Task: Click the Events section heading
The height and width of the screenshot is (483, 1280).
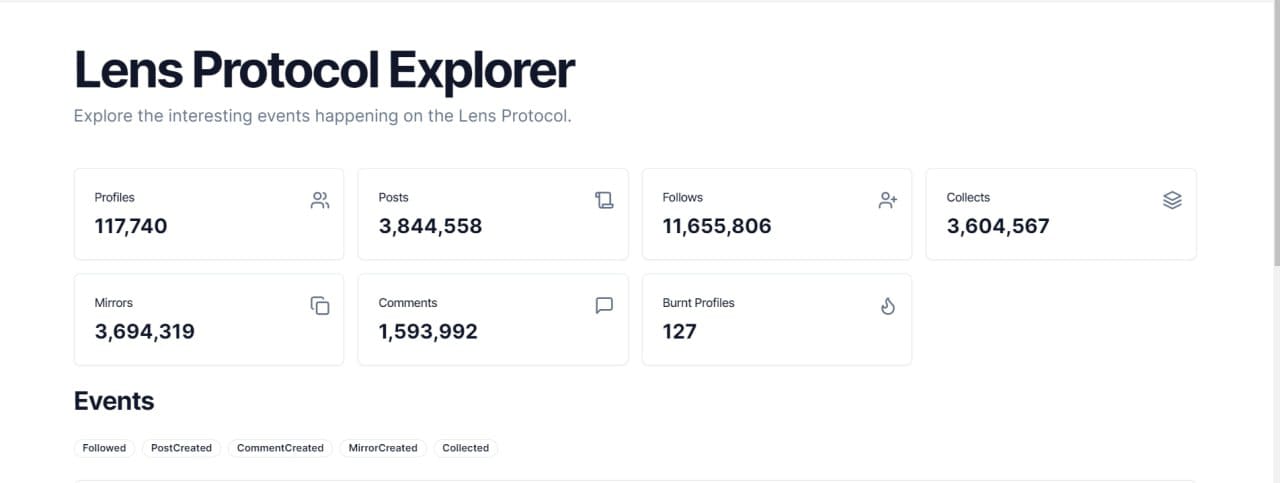Action: point(114,401)
